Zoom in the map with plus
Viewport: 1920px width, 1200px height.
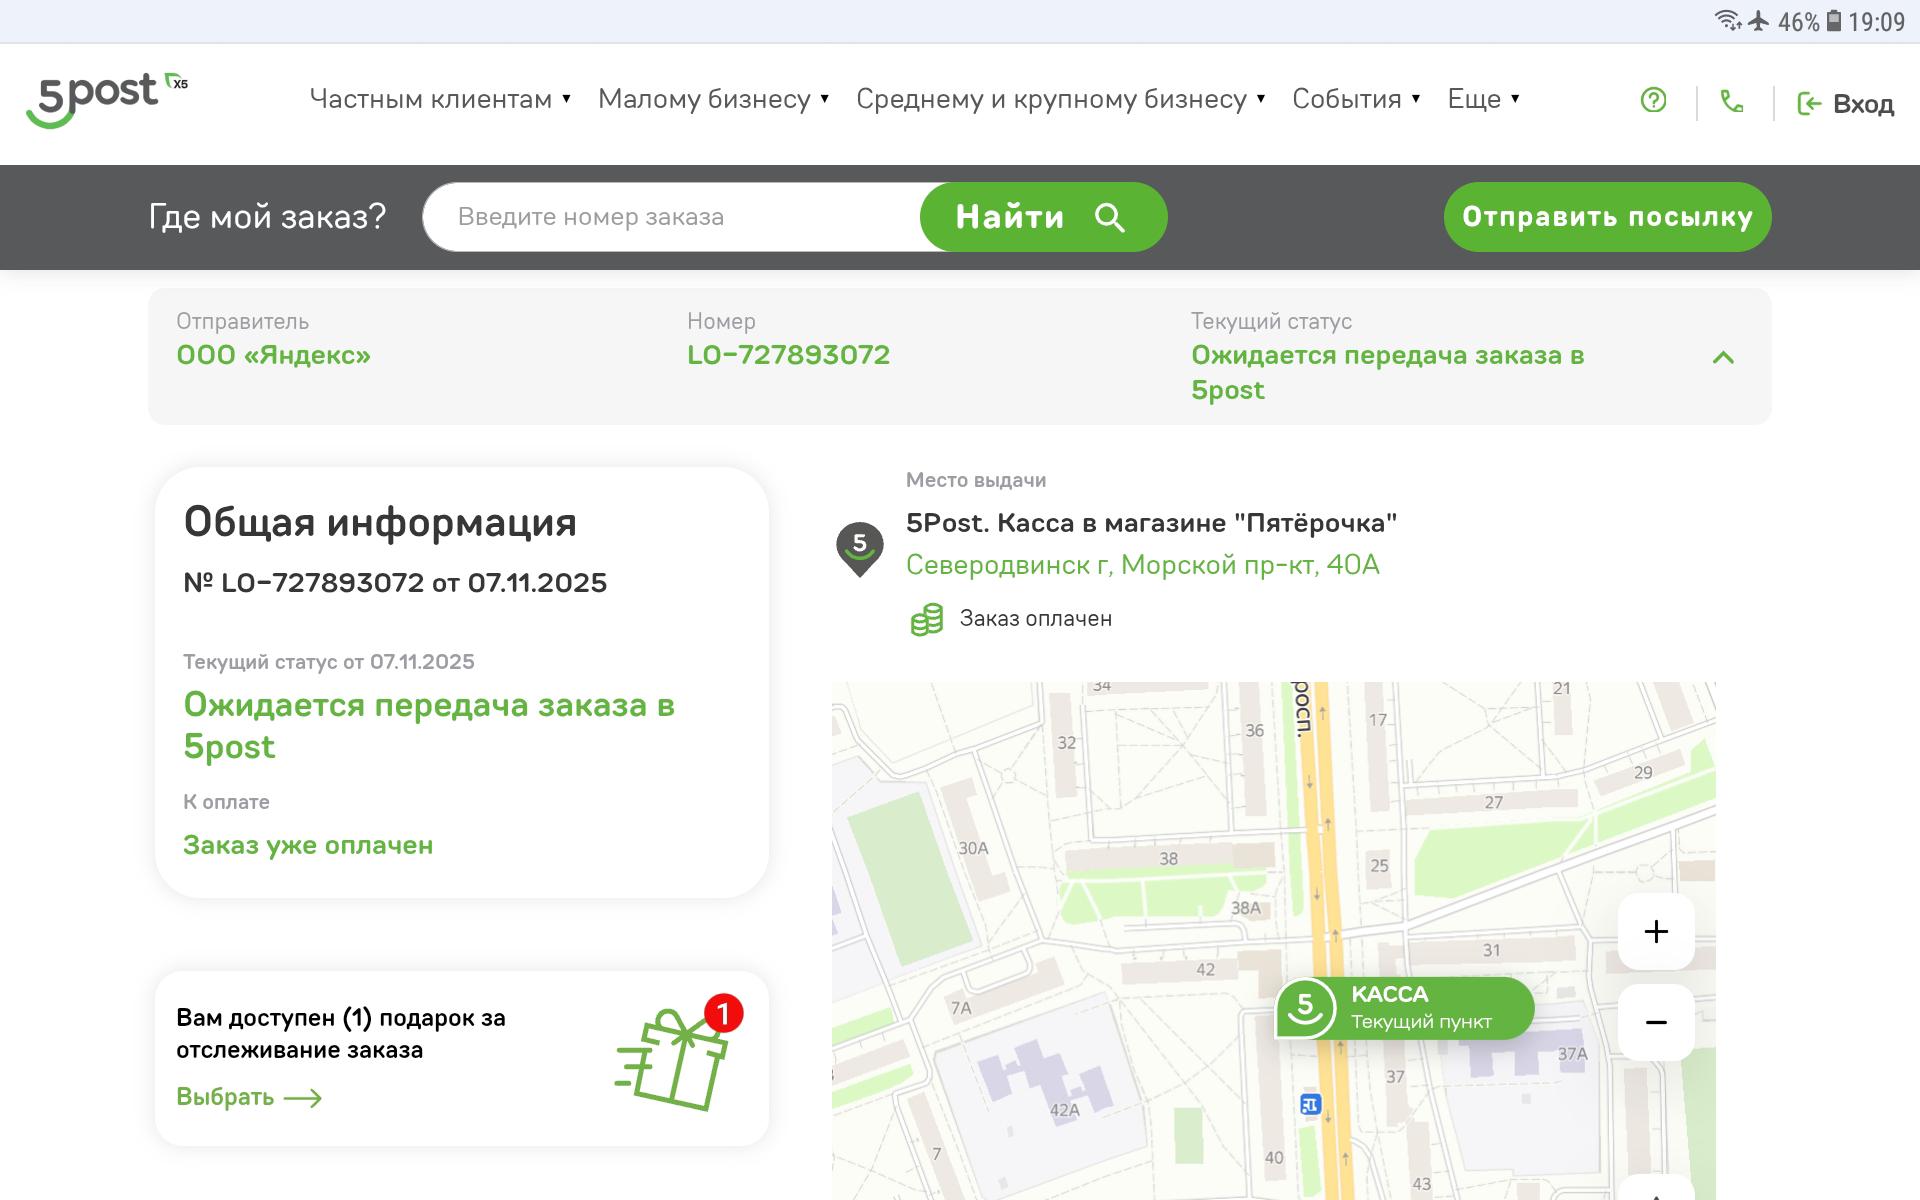[1656, 932]
